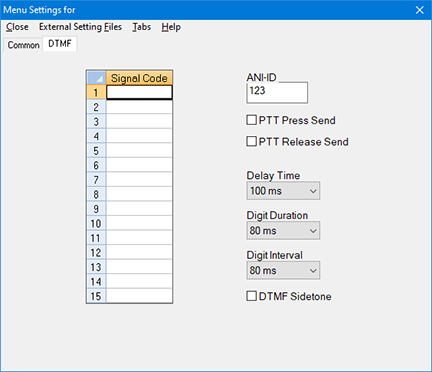Enable PTT Release Send checkbox
The image size is (432, 372).
[x=251, y=141]
